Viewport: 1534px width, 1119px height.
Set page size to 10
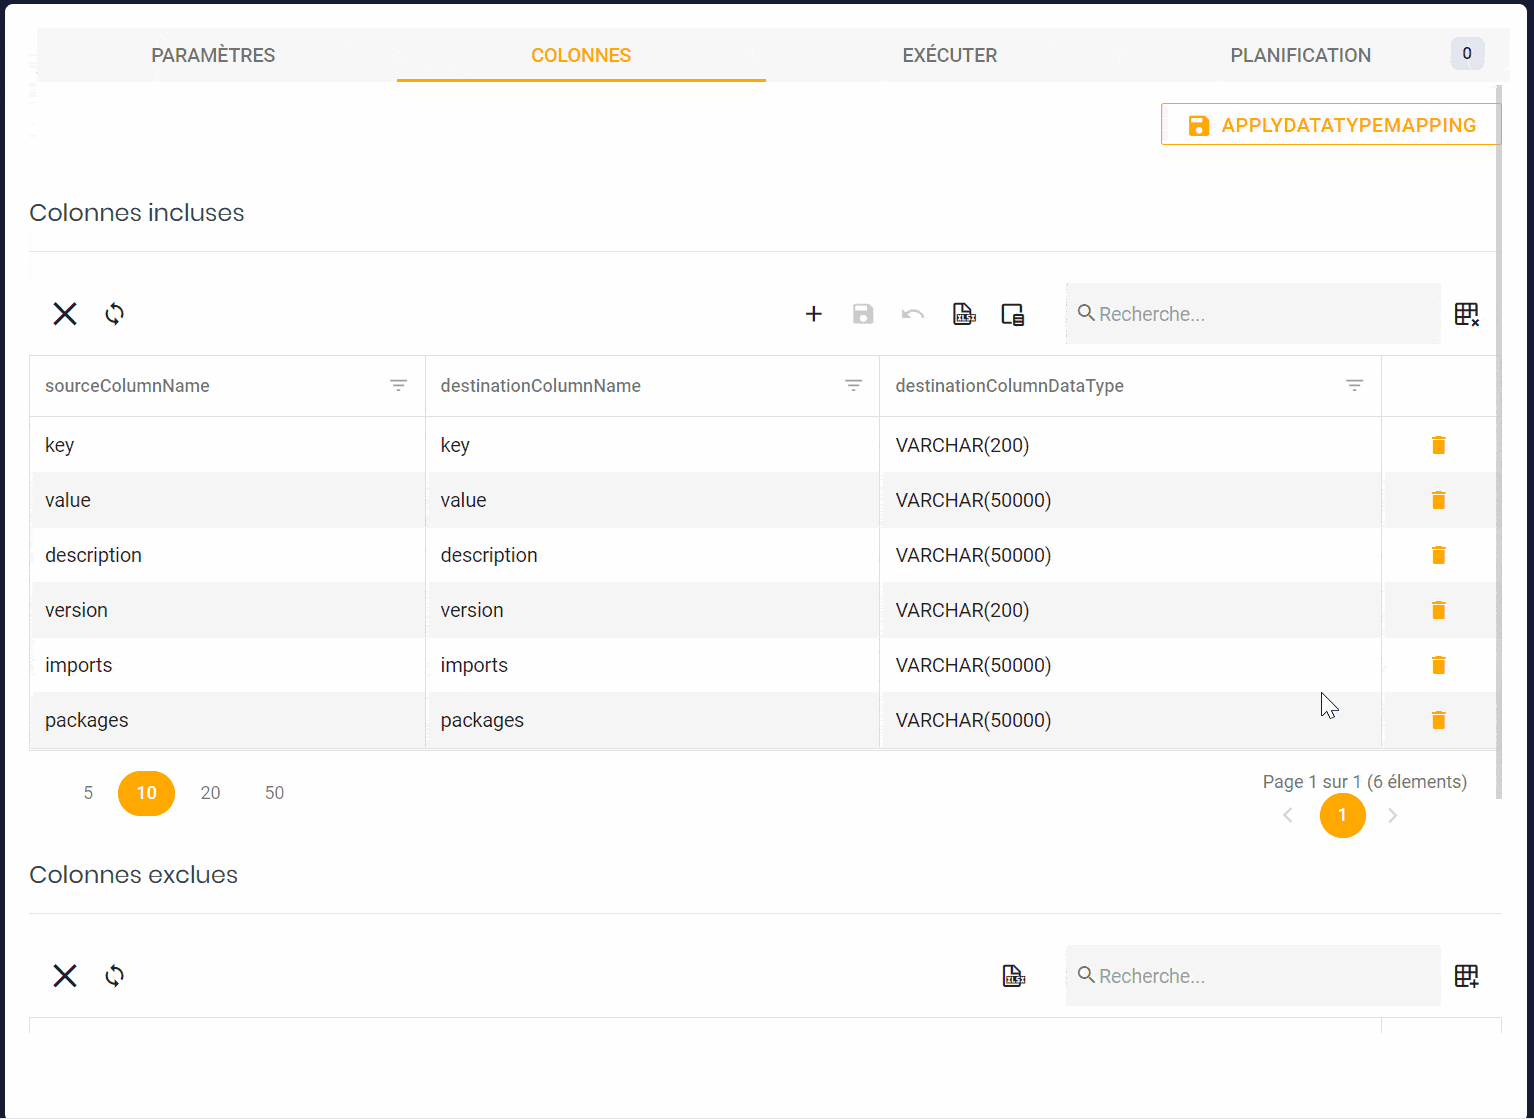click(x=146, y=793)
